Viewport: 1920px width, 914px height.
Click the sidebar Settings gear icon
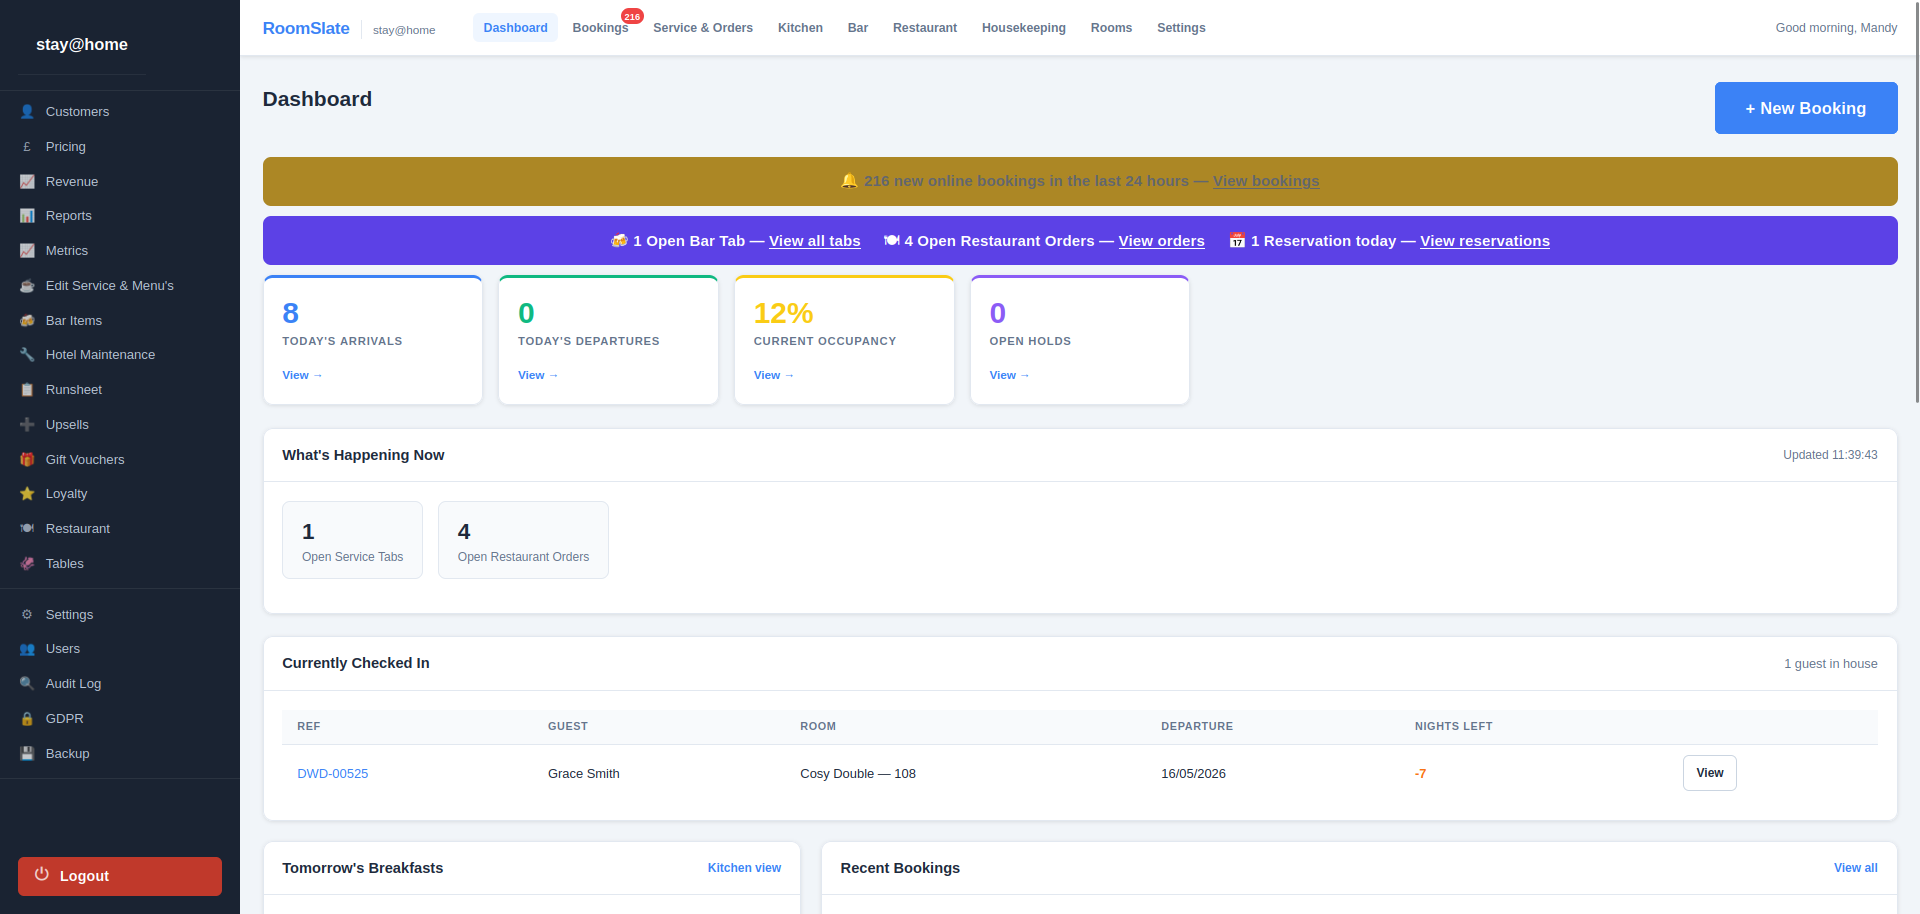point(27,615)
